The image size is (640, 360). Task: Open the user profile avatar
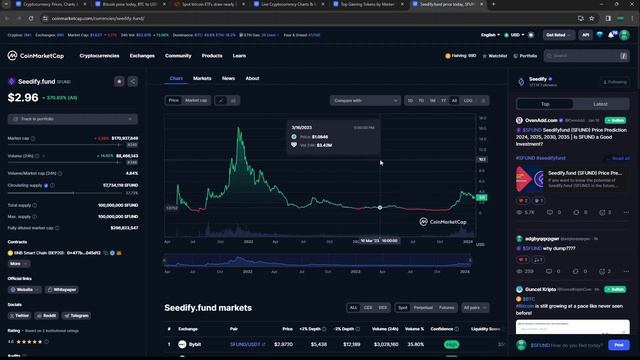tap(624, 35)
